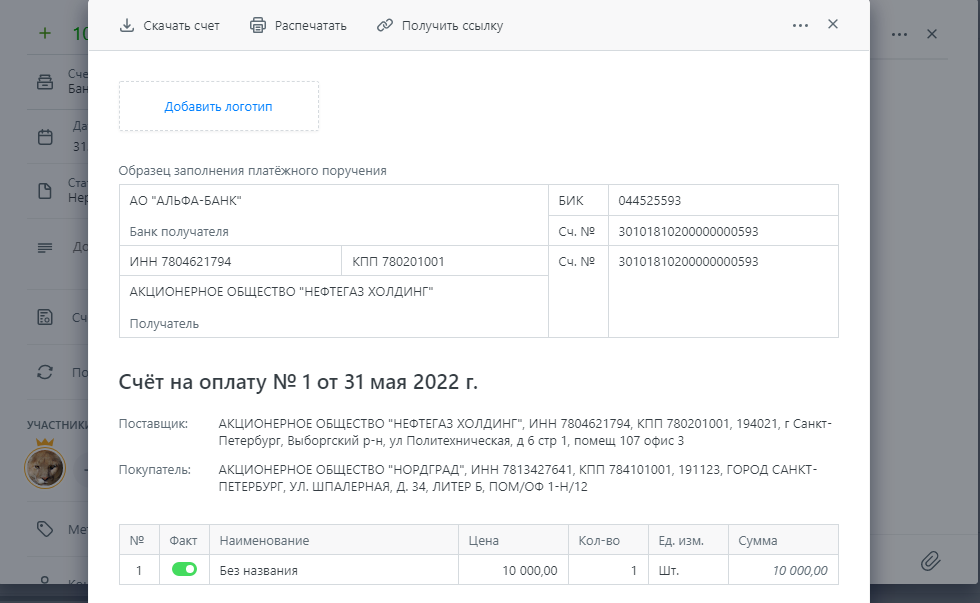
Task: Click the green plus icon in background window
Action: [45, 33]
